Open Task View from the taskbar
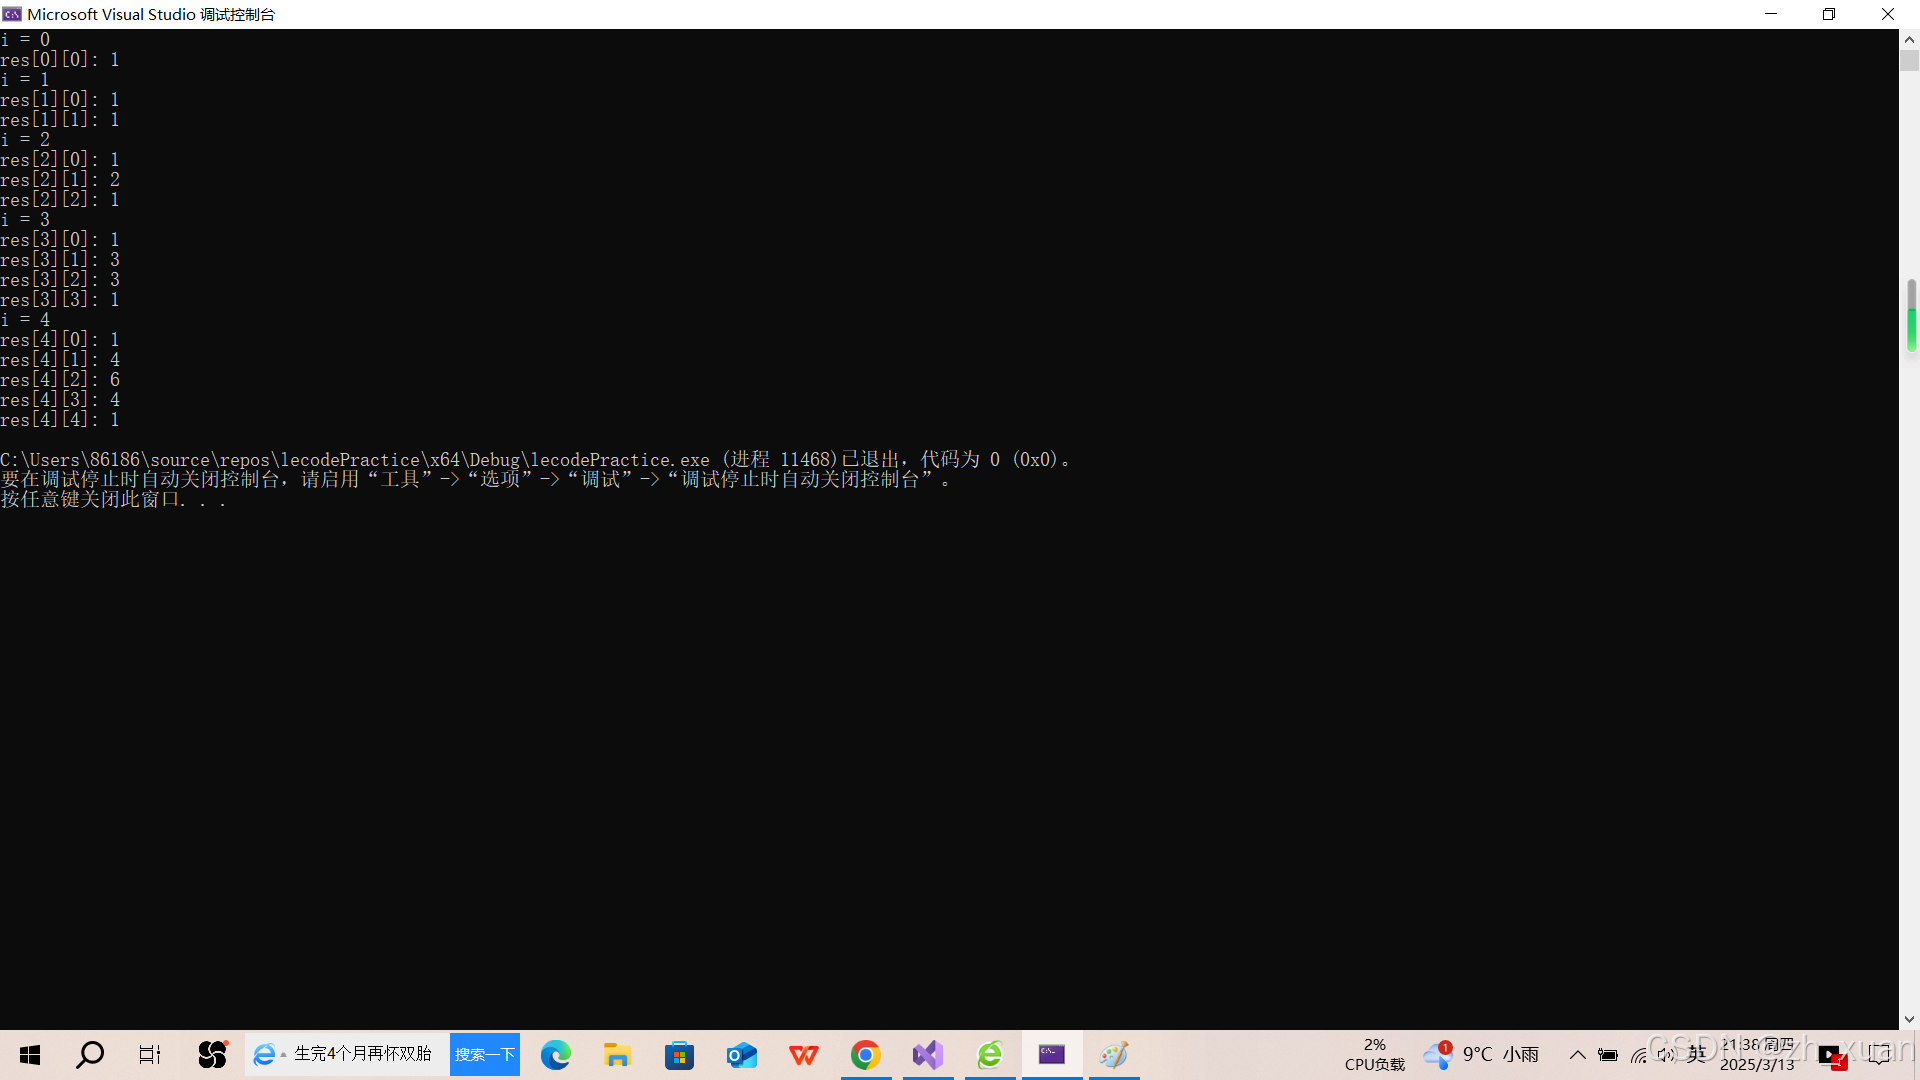Image resolution: width=1920 pixels, height=1080 pixels. [x=150, y=1055]
